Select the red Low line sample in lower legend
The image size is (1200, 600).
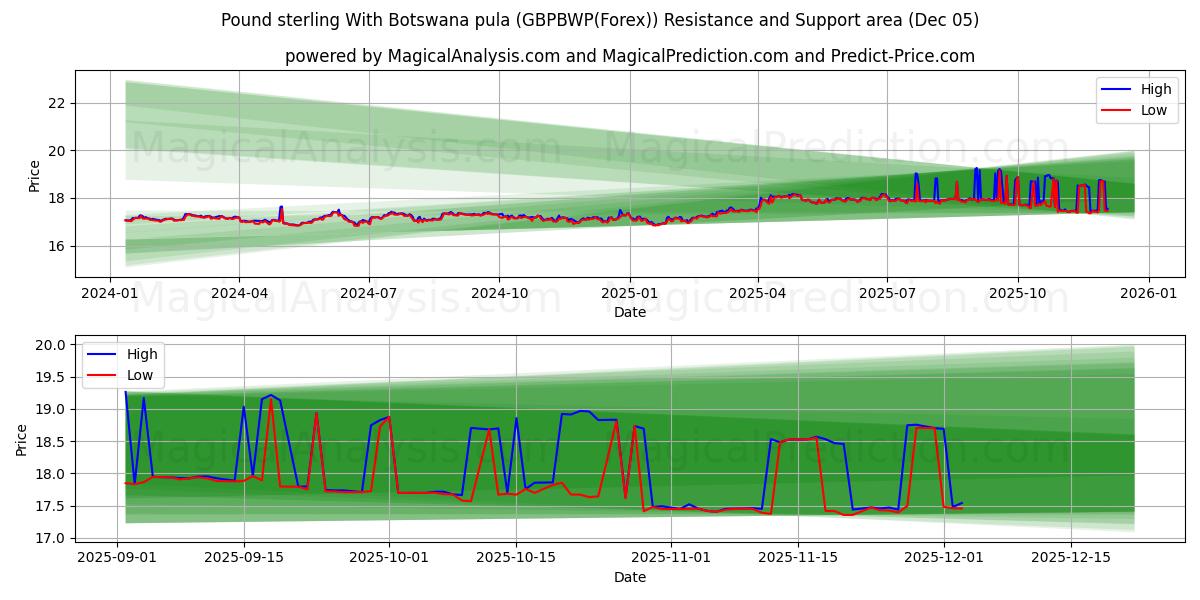pyautogui.click(x=102, y=374)
